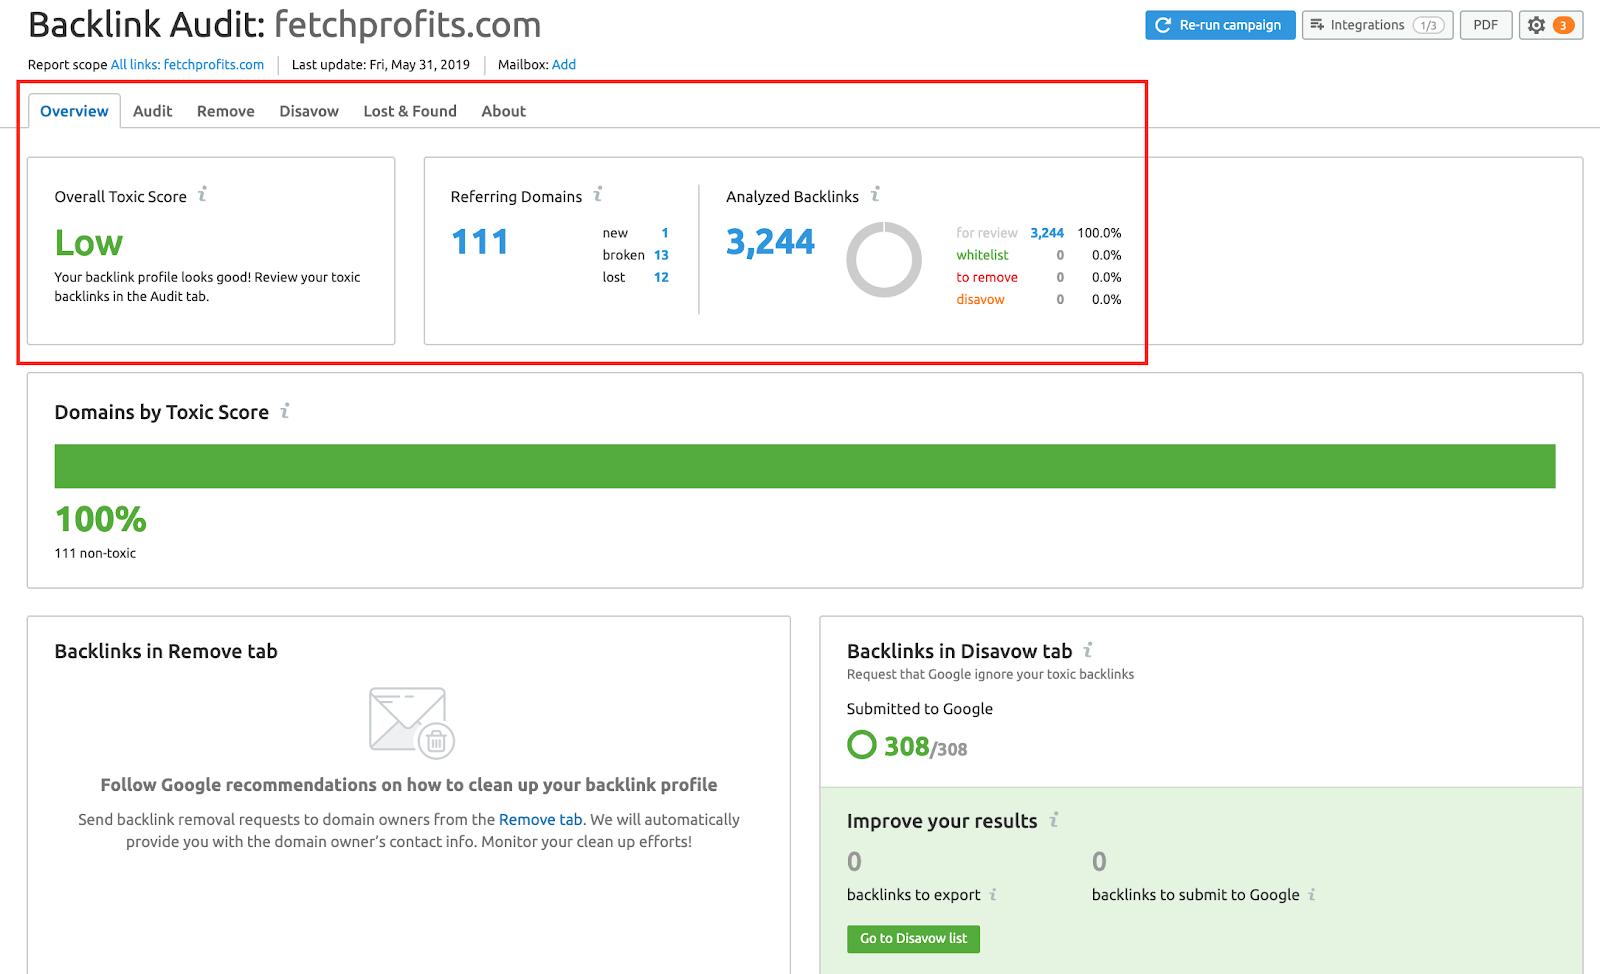Export report with the PDF button
The image size is (1600, 974).
[1485, 25]
